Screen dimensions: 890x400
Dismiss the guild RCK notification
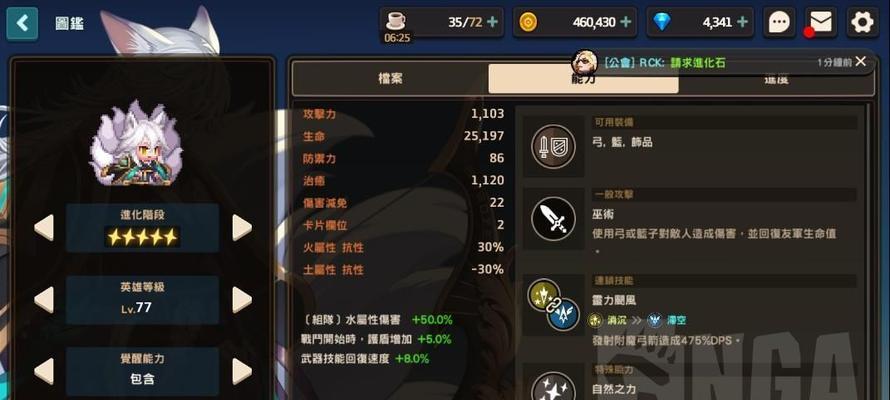pyautogui.click(x=860, y=61)
